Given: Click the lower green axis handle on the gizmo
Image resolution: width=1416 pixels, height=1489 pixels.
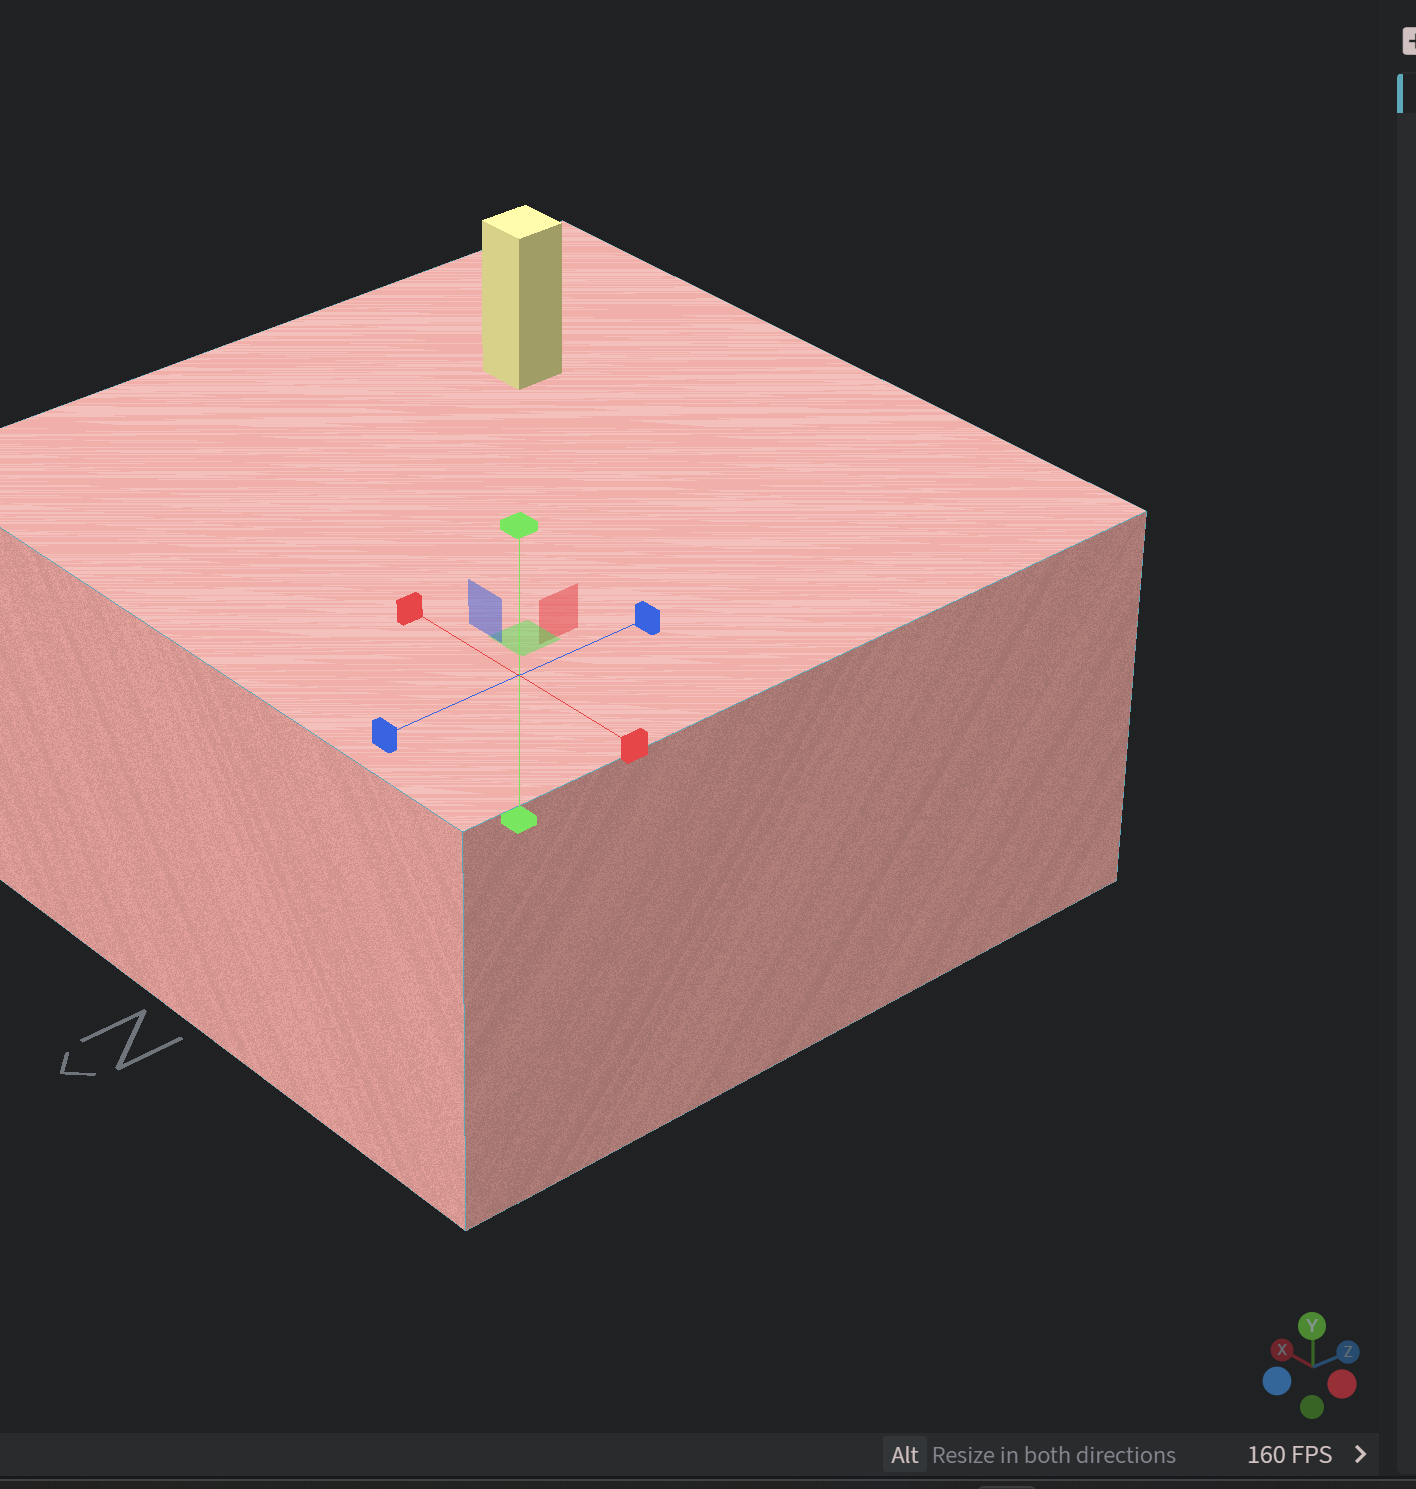Looking at the screenshot, I should (519, 818).
